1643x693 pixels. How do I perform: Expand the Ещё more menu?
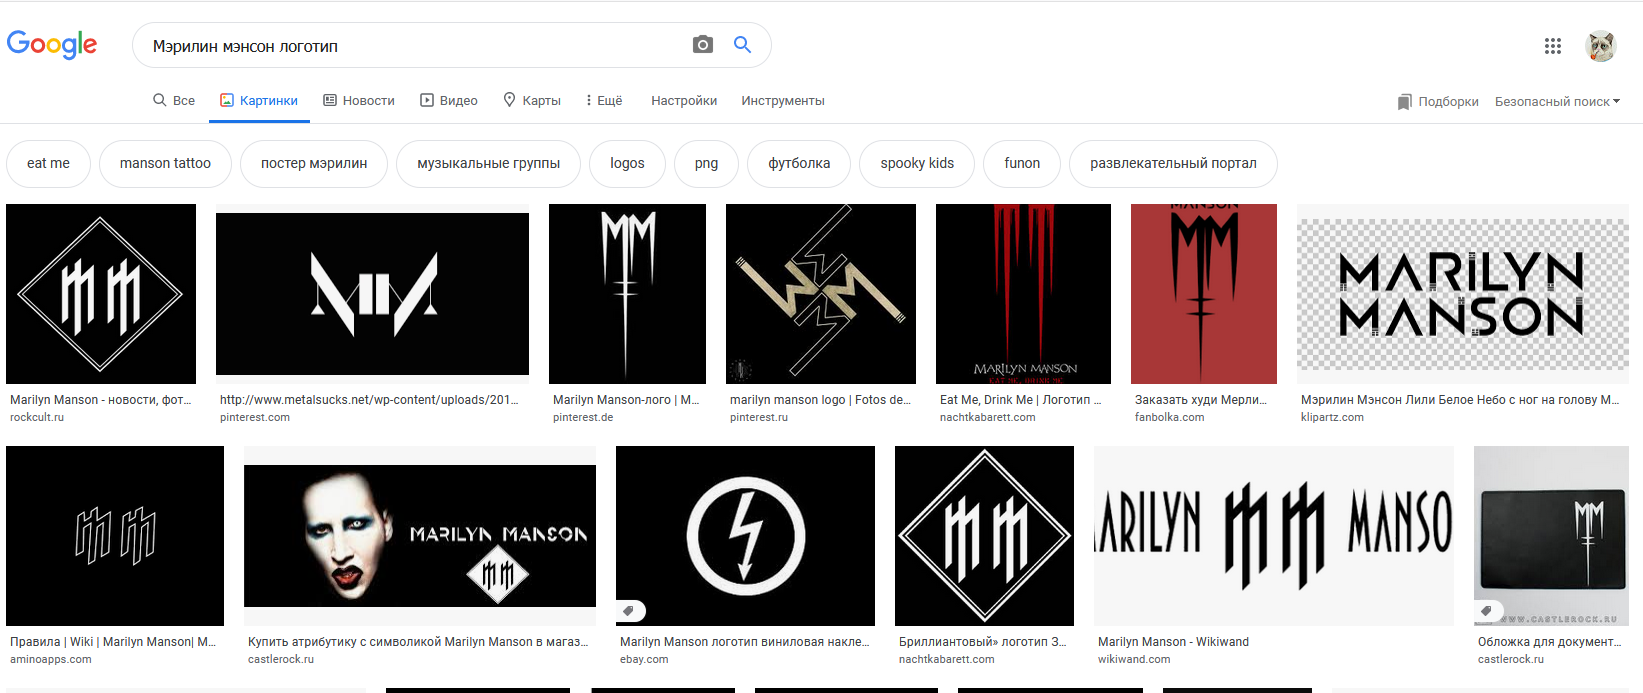604,101
